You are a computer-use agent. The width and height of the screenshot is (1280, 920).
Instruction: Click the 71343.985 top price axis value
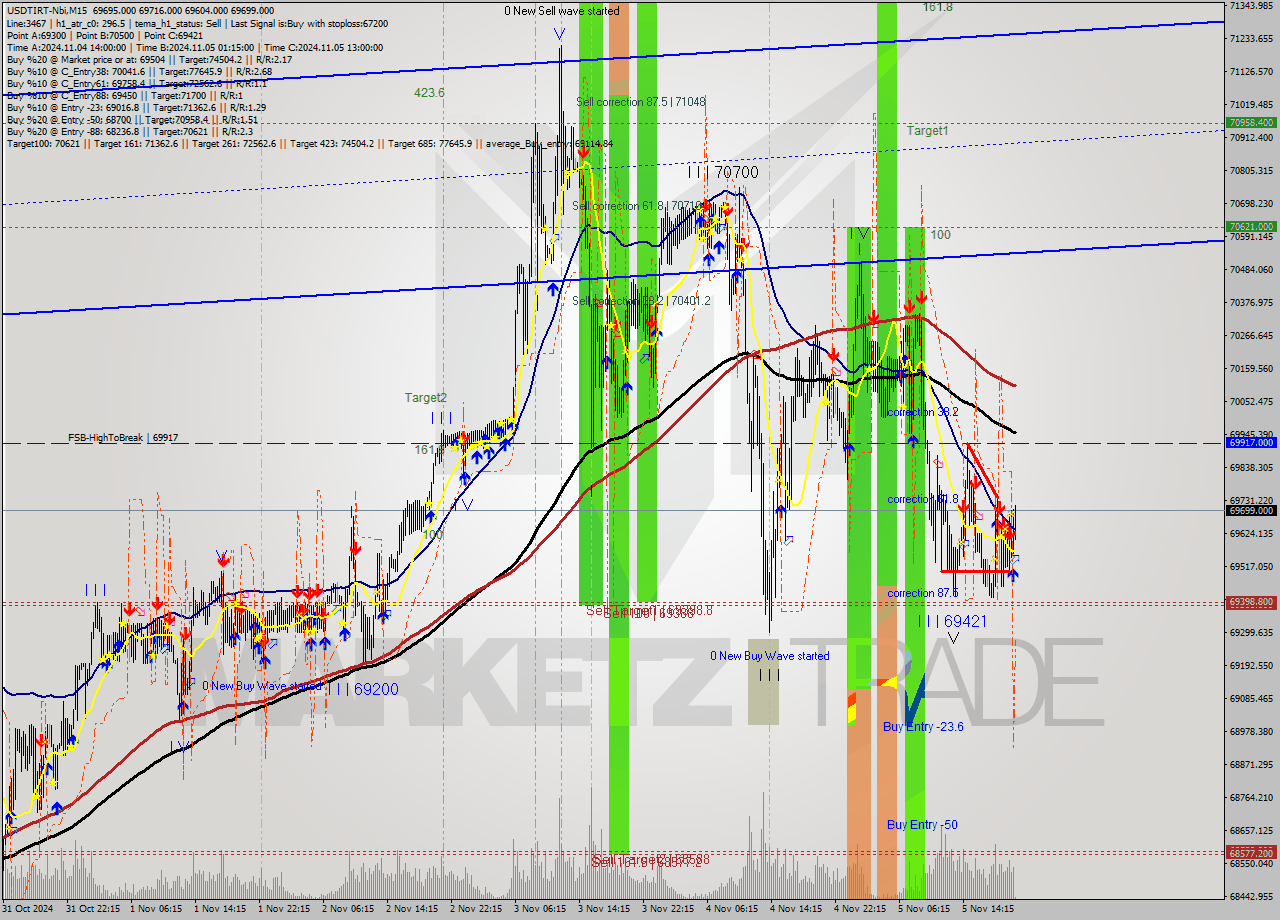[1251, 6]
